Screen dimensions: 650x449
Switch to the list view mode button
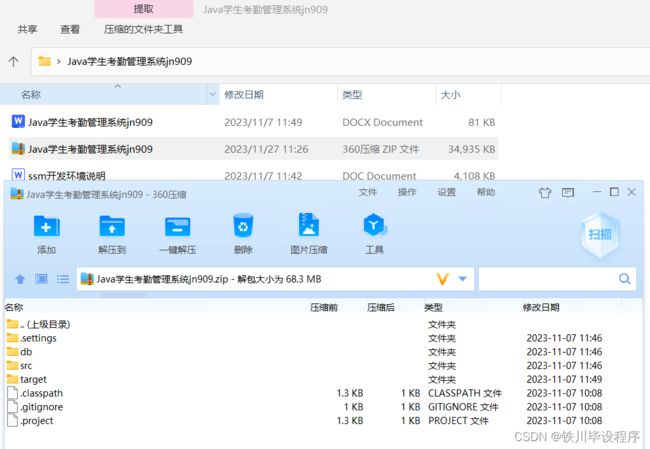[x=63, y=279]
